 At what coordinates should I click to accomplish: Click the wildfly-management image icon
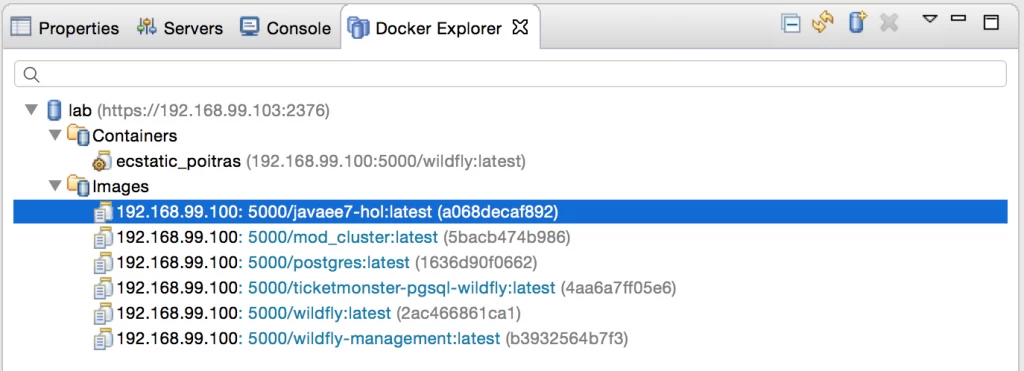tap(103, 339)
